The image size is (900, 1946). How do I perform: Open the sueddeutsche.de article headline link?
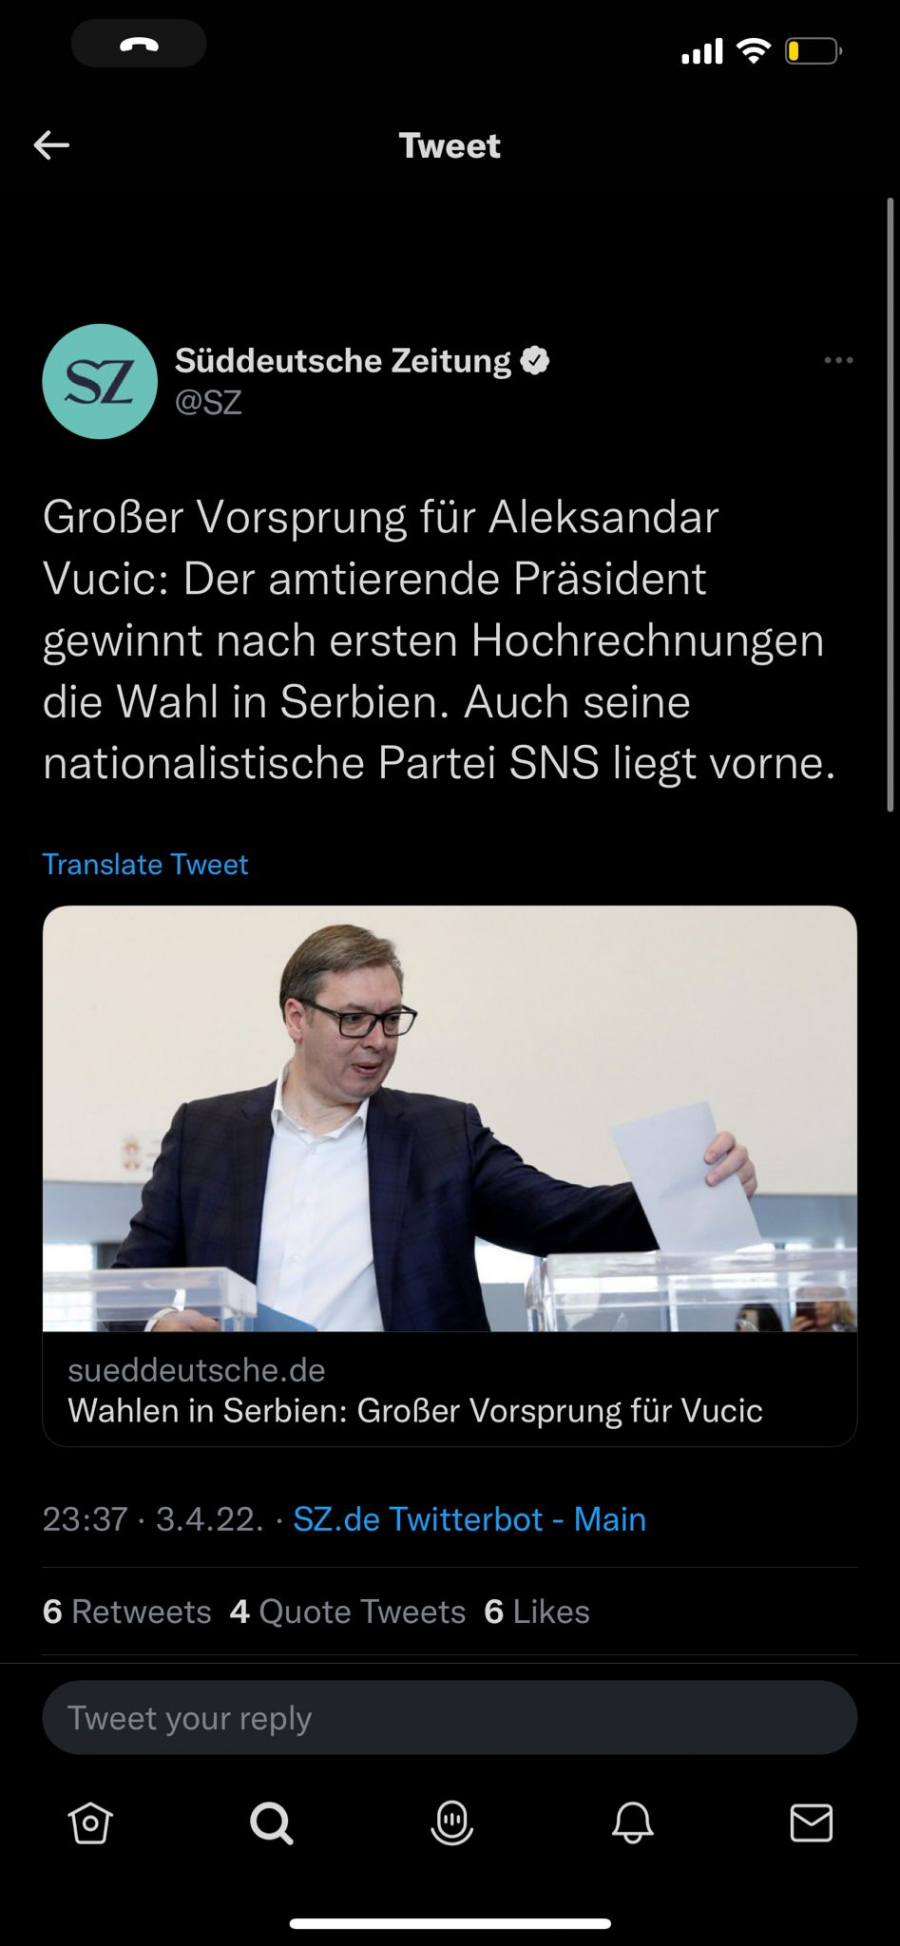[x=415, y=1410]
